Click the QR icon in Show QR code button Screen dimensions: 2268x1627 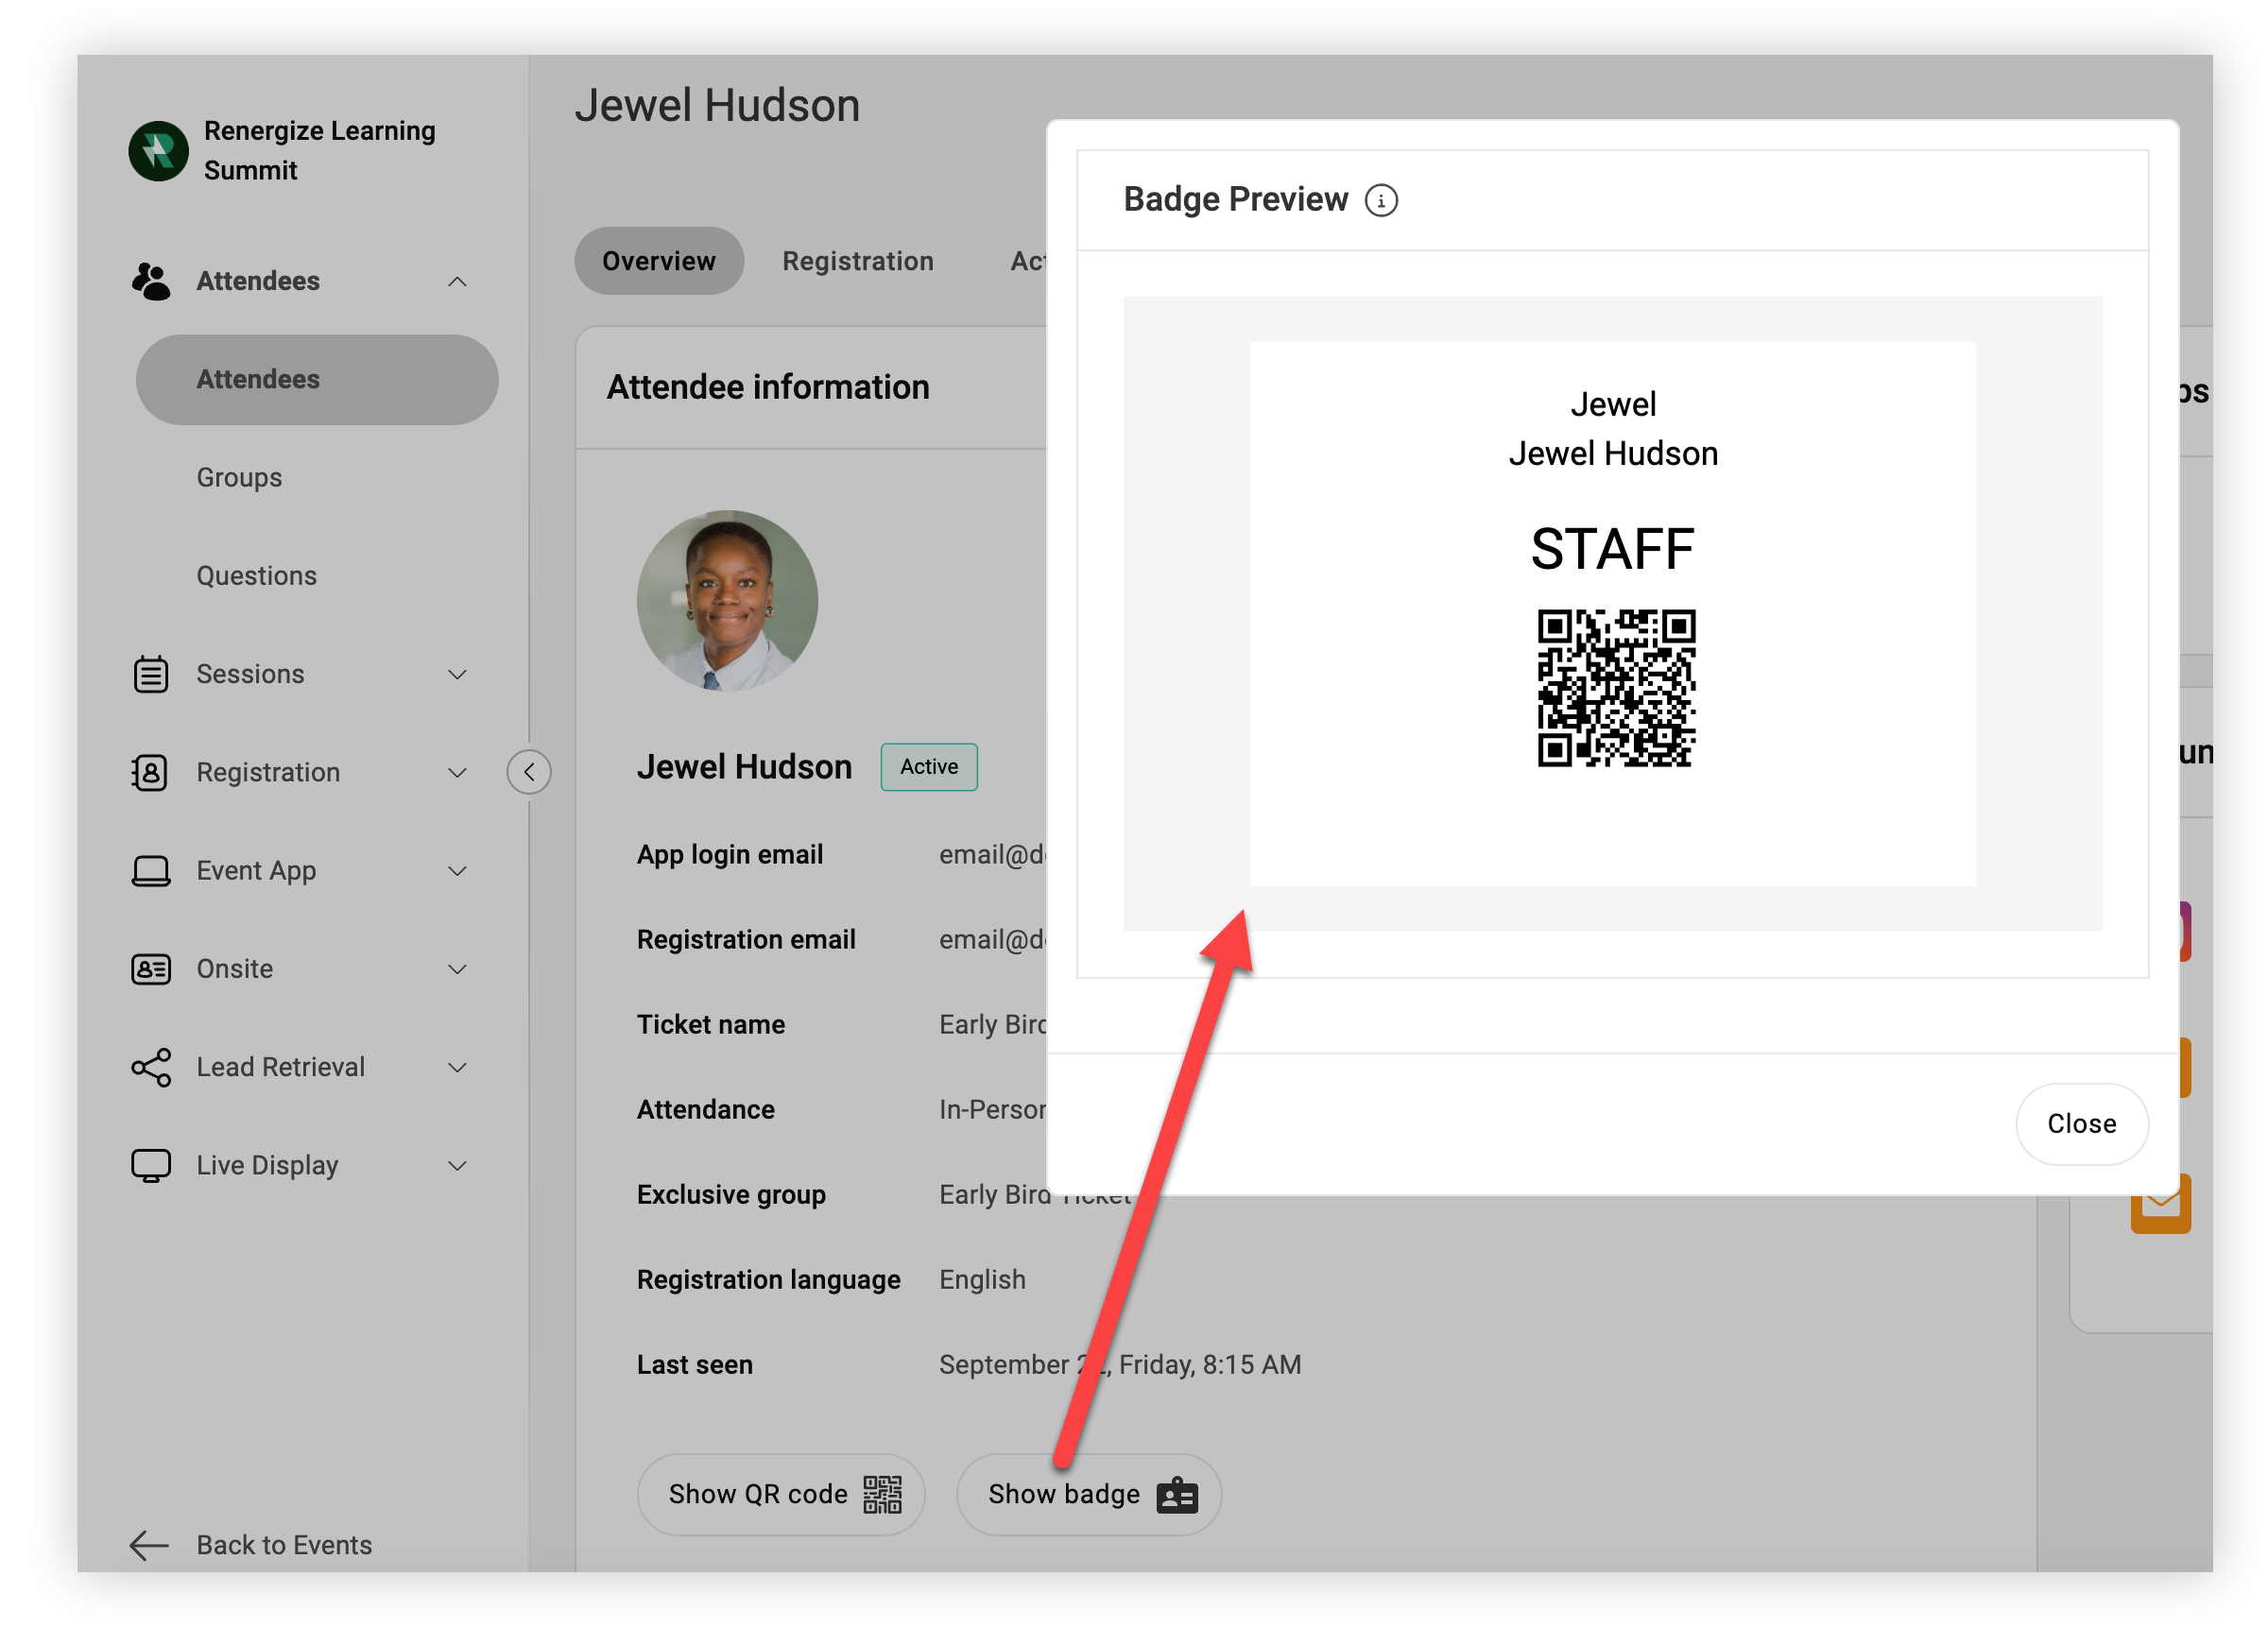(x=882, y=1494)
